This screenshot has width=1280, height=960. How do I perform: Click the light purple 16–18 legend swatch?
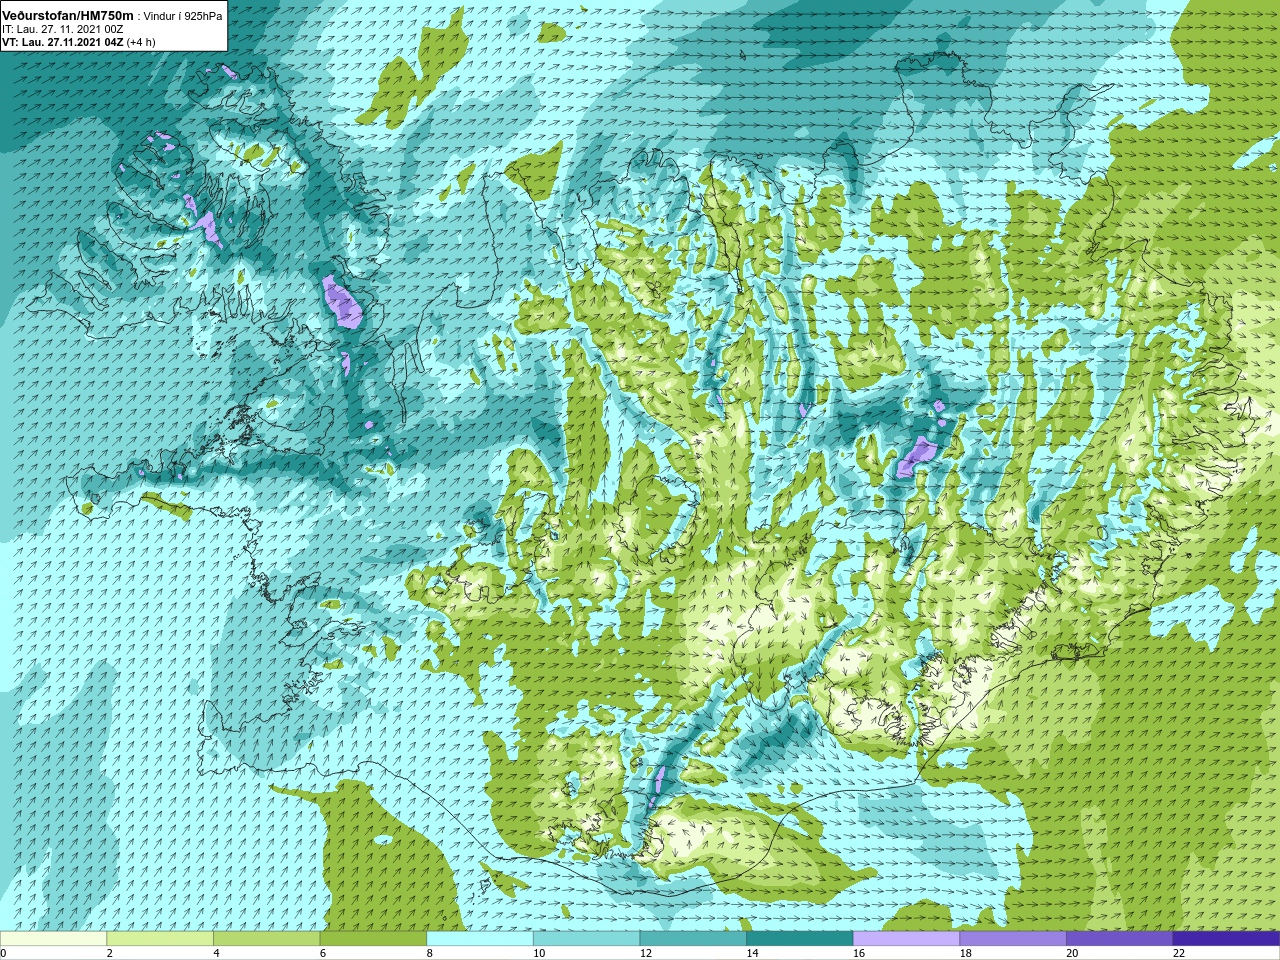click(x=906, y=939)
